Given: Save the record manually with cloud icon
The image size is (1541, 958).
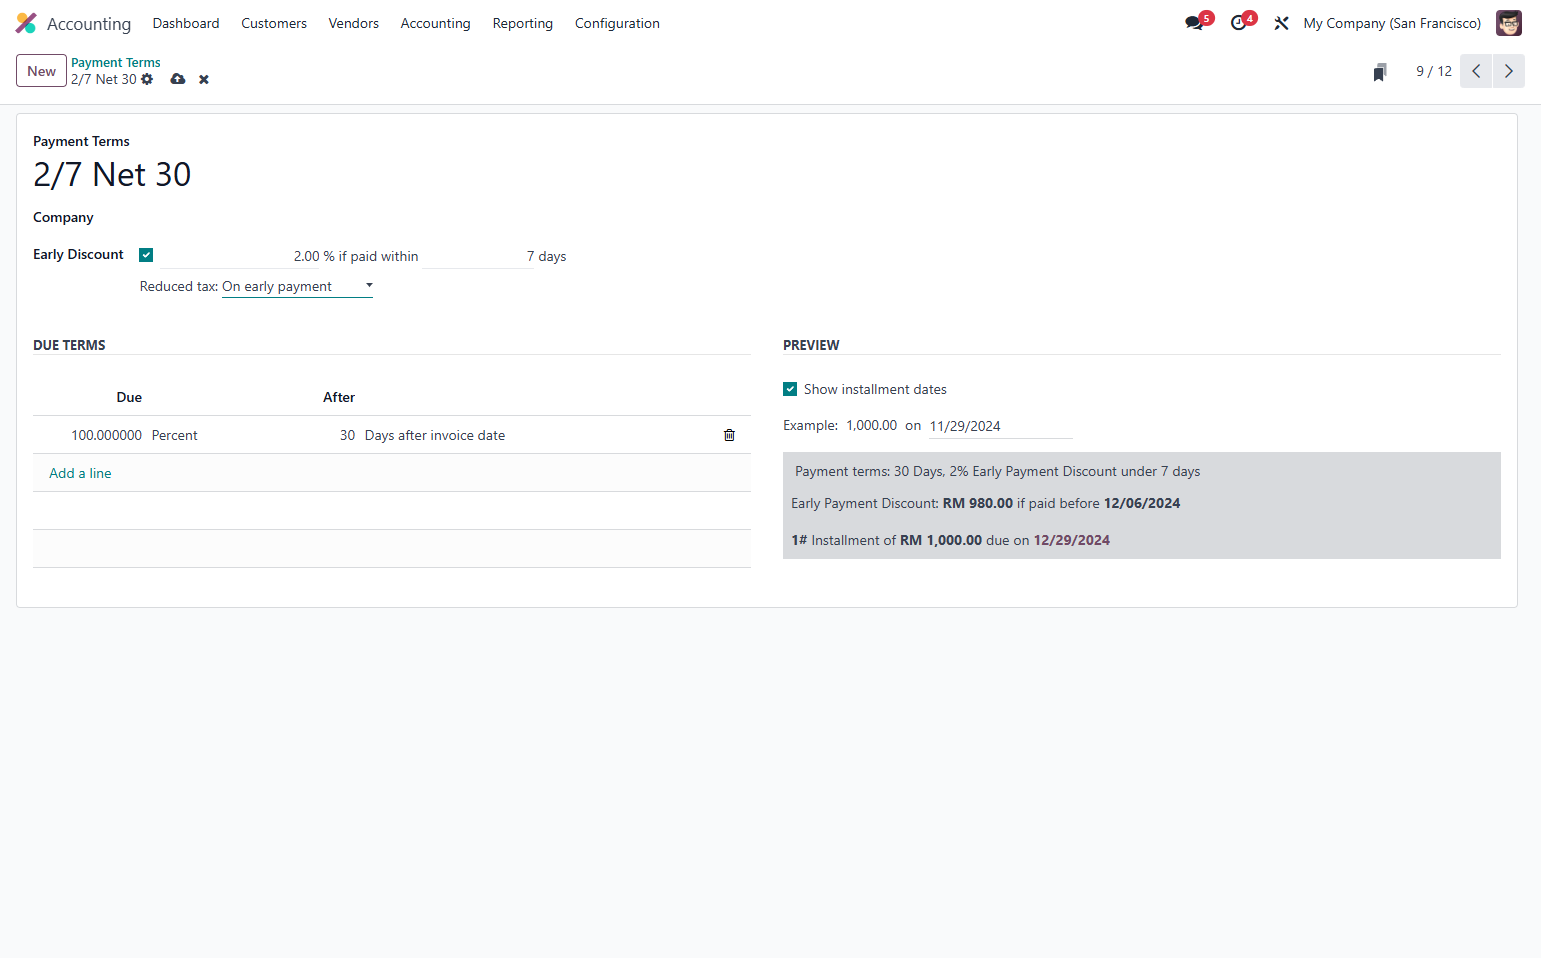Looking at the screenshot, I should click(x=178, y=79).
